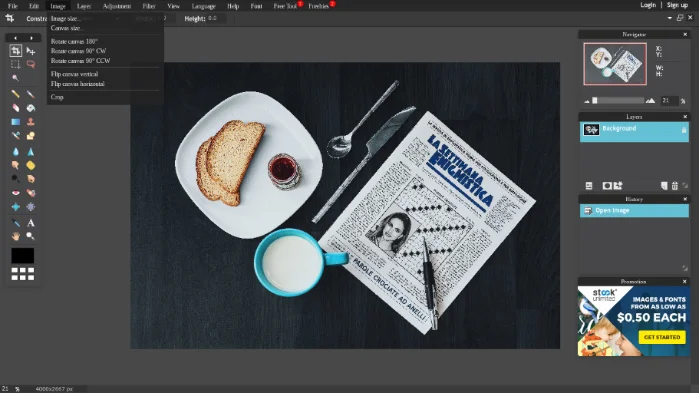Select the Blur drop tool
The image size is (699, 393).
(16, 151)
